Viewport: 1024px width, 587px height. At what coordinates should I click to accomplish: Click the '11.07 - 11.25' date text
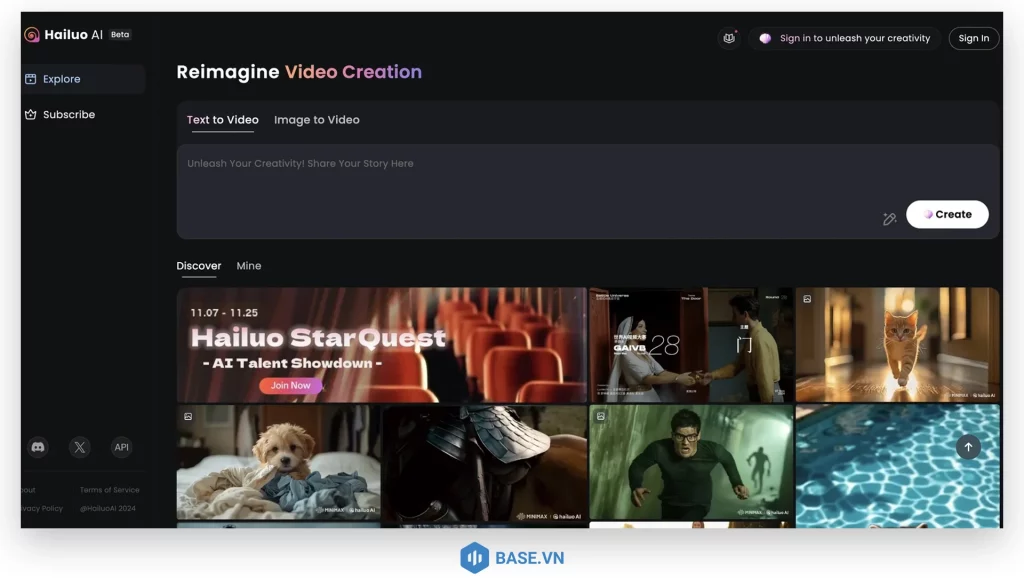coord(224,313)
